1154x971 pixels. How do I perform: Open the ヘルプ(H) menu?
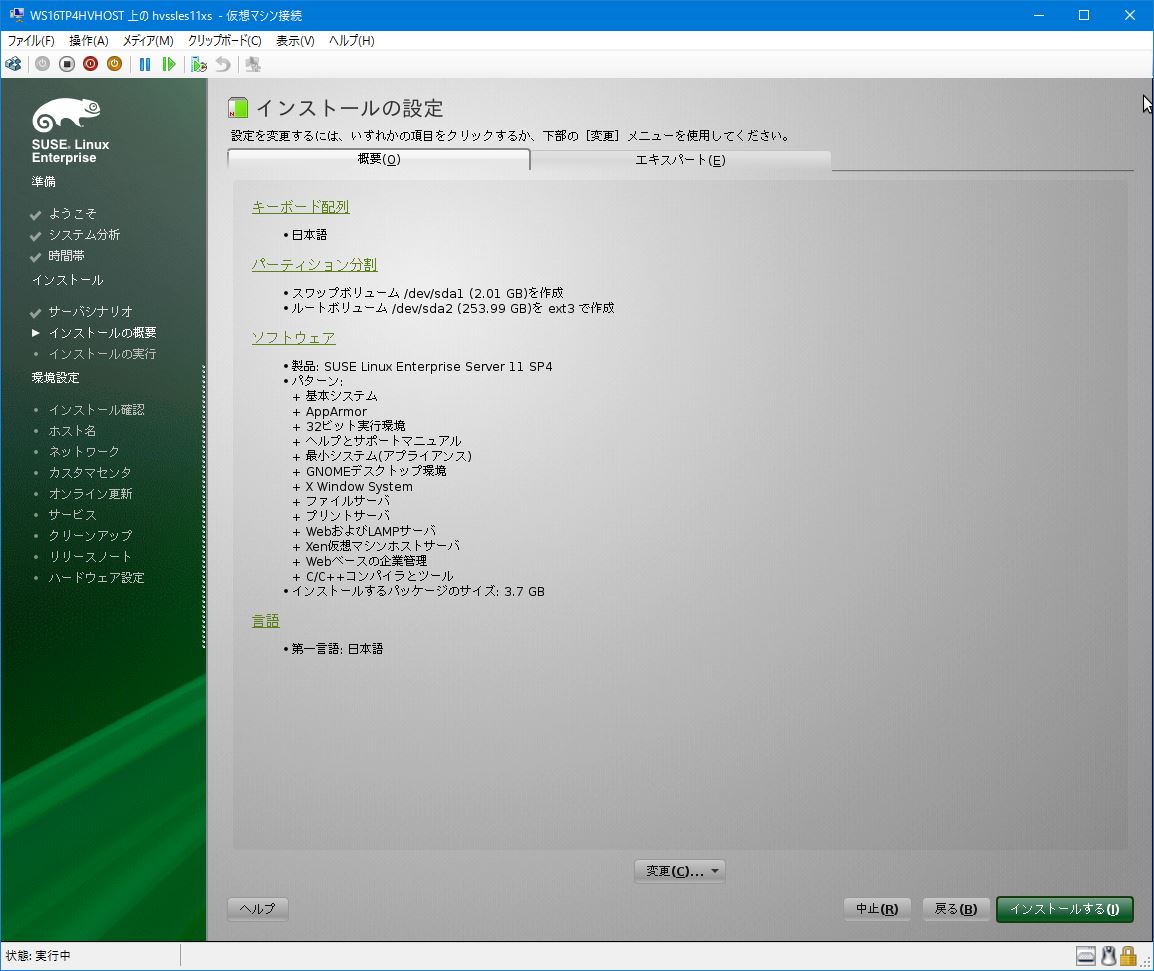tap(352, 40)
